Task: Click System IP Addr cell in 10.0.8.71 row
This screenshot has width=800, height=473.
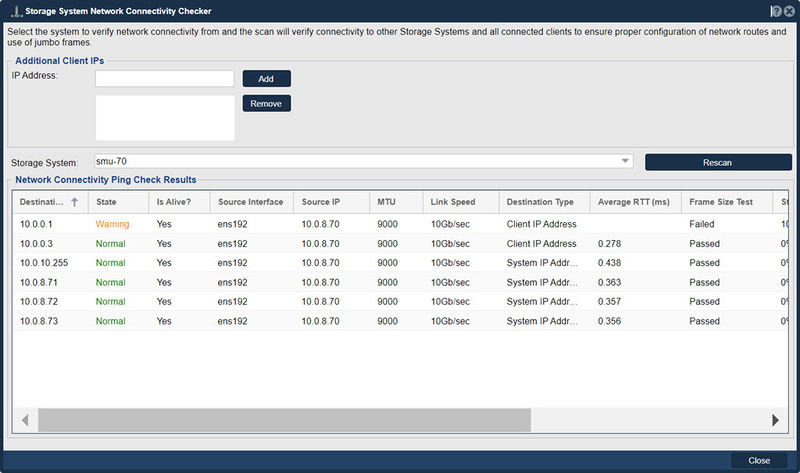Action: 542,282
